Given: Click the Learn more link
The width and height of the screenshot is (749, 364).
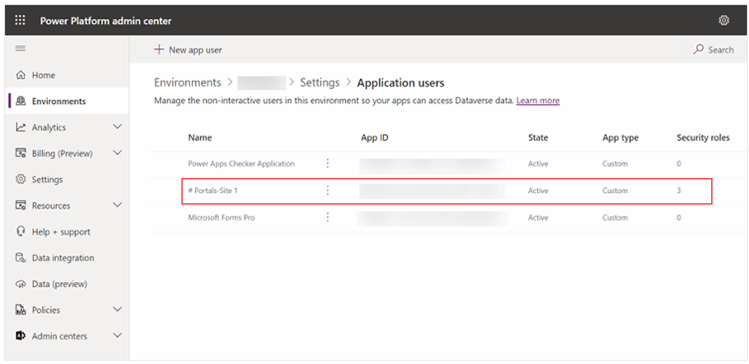Looking at the screenshot, I should tap(538, 101).
